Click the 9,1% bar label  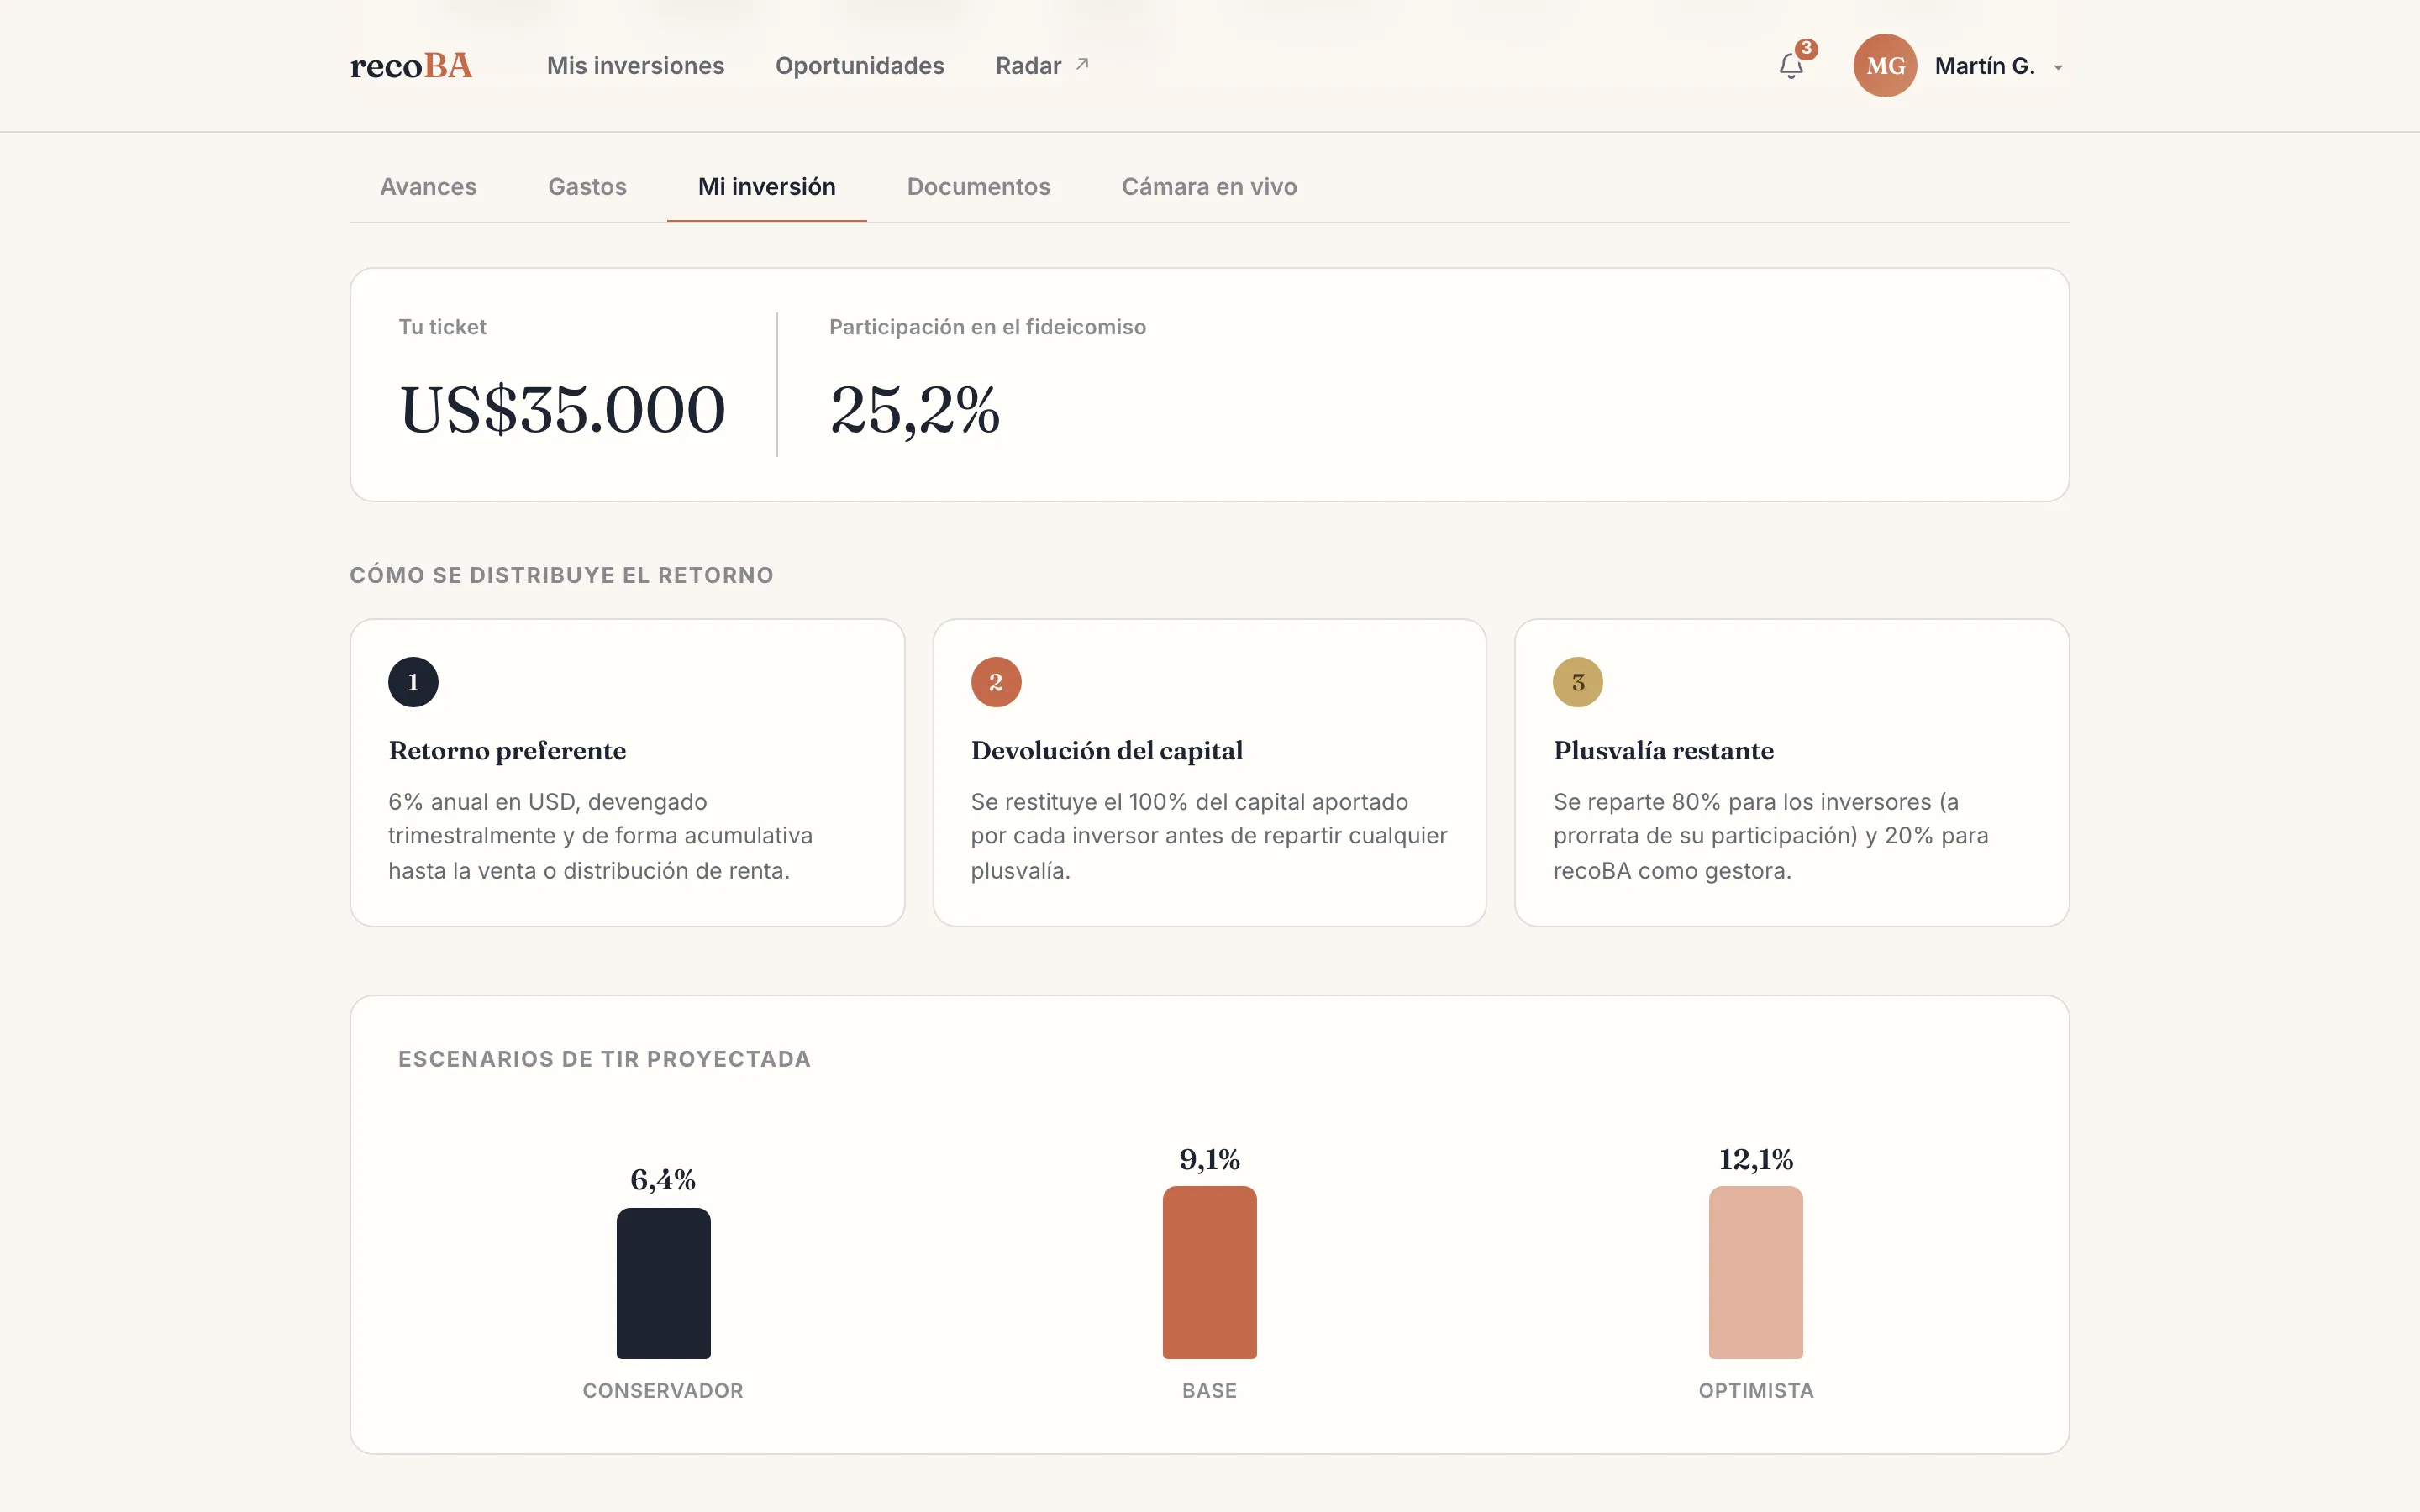(1209, 1160)
